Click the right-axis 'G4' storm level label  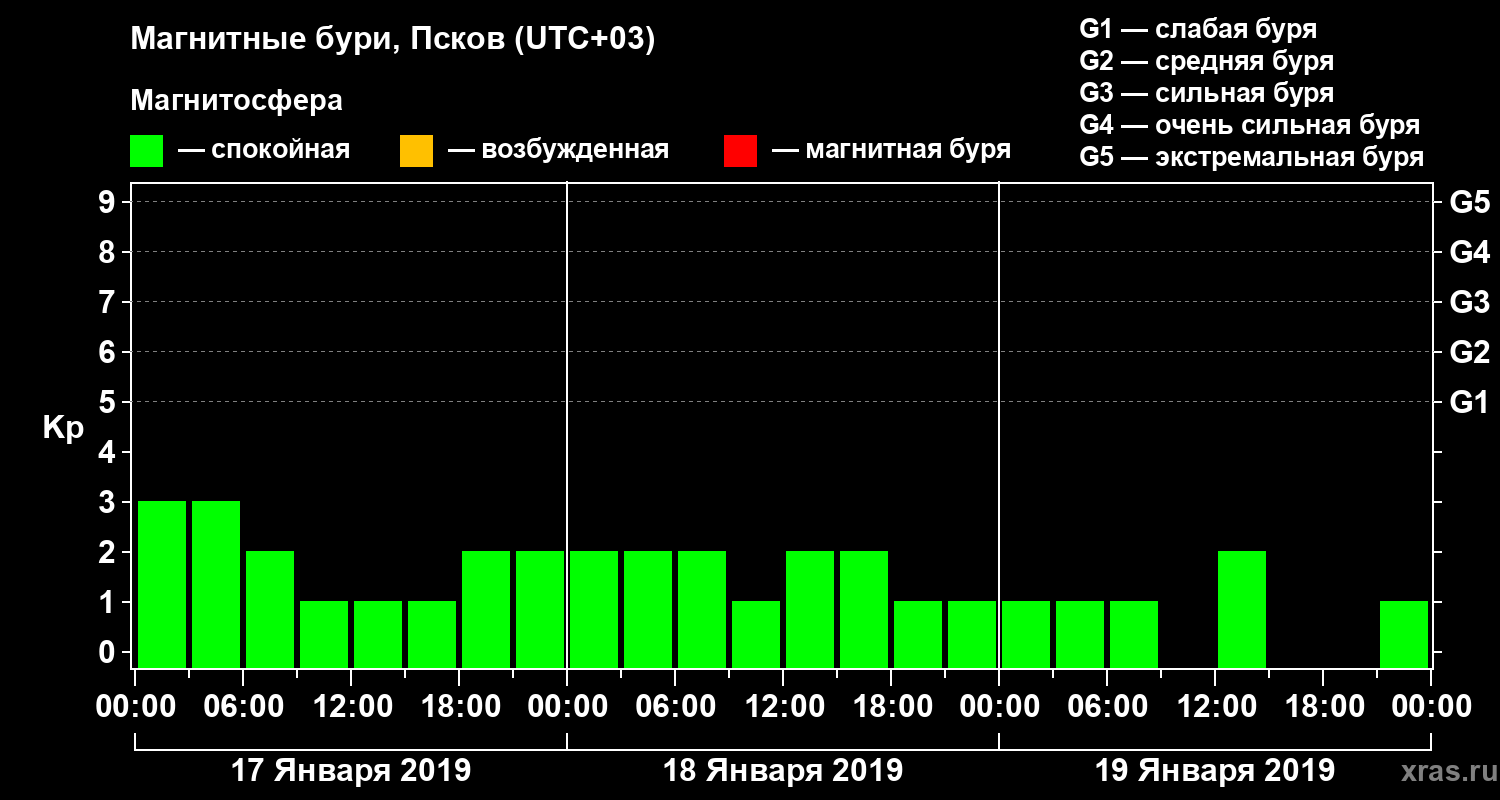tap(1469, 252)
